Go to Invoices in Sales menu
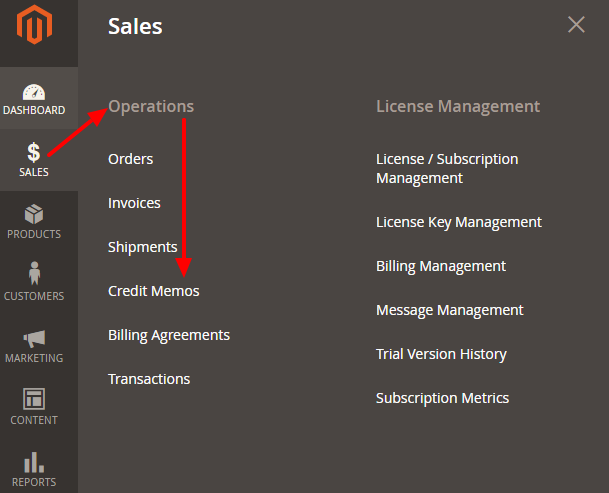The image size is (609, 493). pos(135,203)
